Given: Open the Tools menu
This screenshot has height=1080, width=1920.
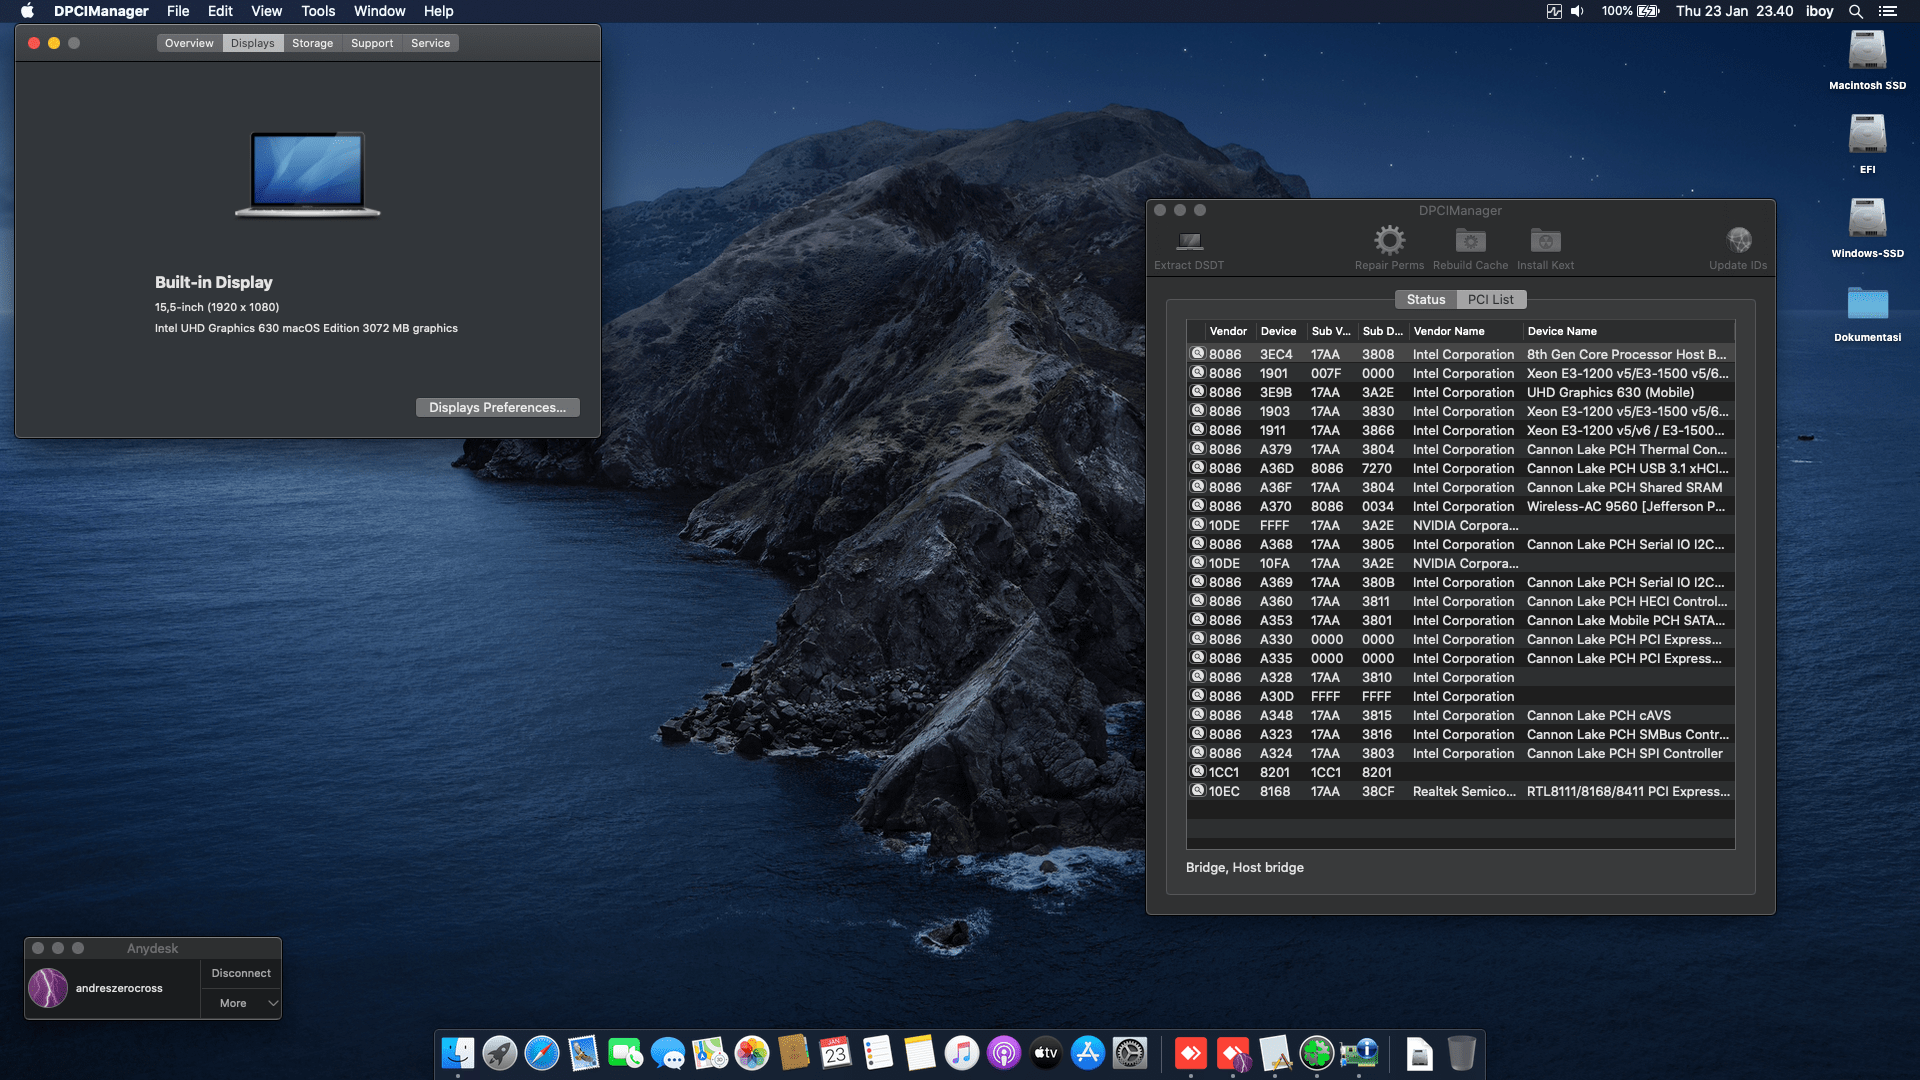Looking at the screenshot, I should 318,11.
